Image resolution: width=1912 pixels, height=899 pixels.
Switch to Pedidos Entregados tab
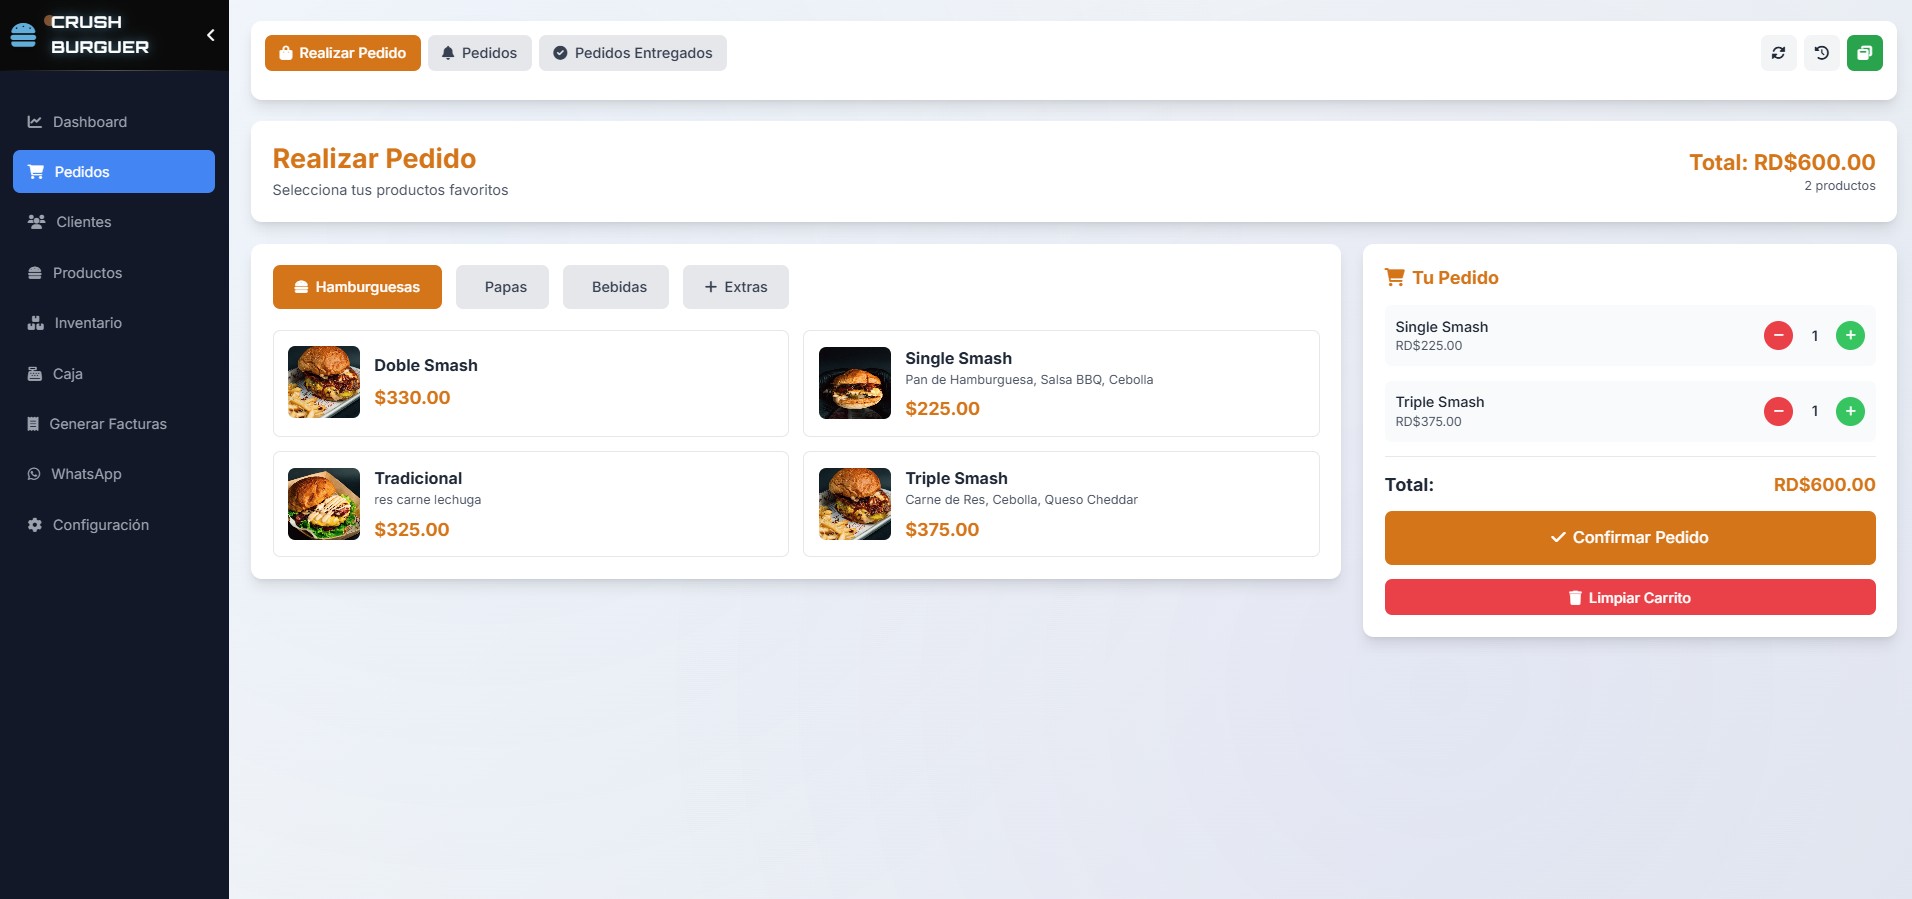click(633, 53)
